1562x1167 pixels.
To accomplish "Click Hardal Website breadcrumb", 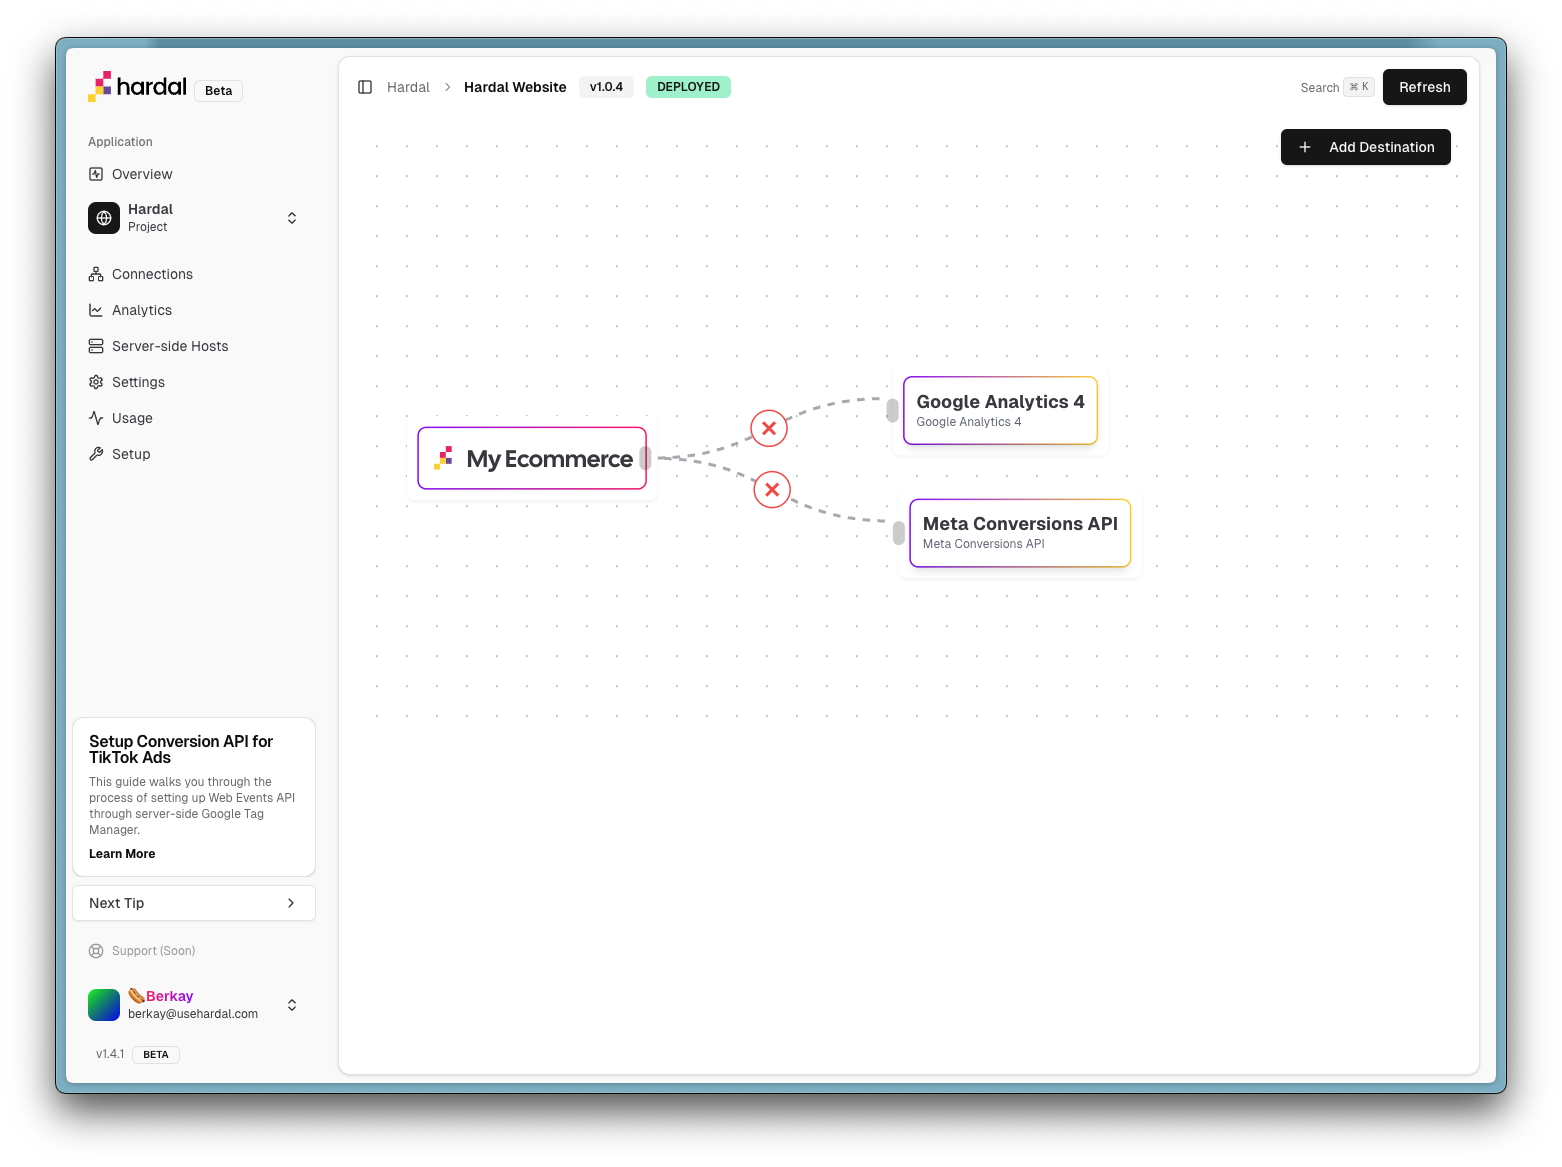I will (515, 87).
